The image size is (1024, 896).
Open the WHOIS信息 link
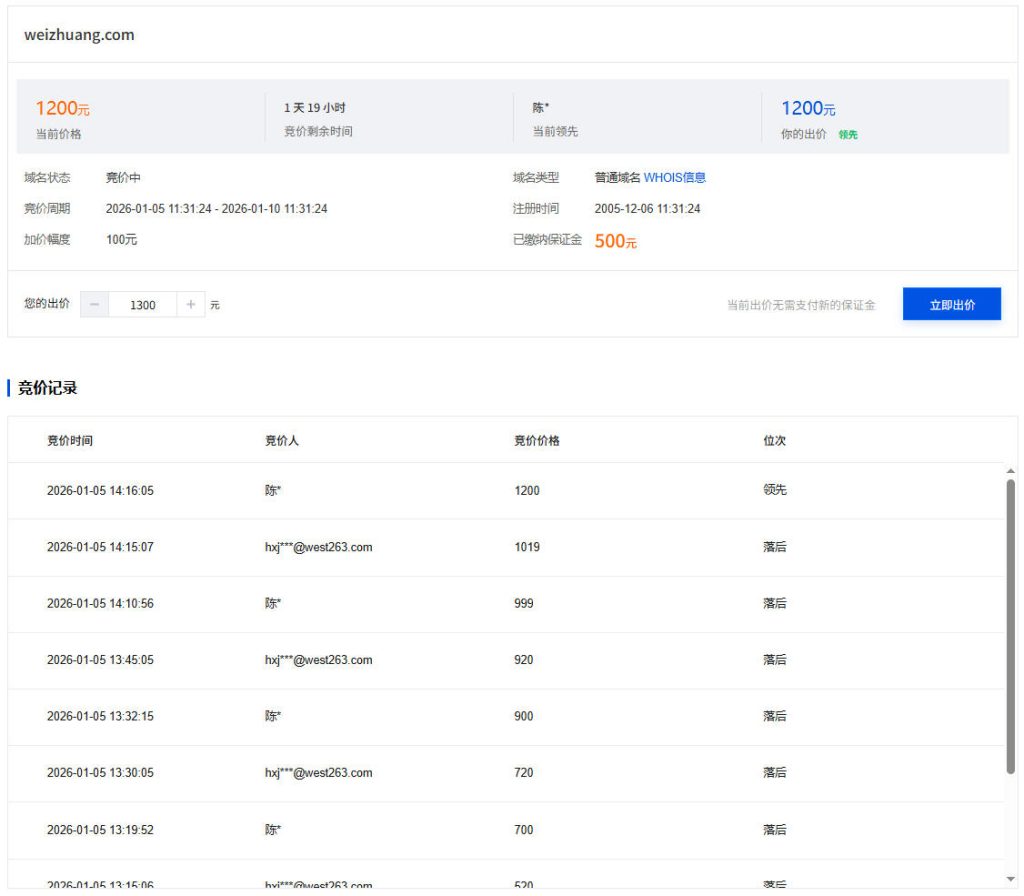[x=674, y=178]
